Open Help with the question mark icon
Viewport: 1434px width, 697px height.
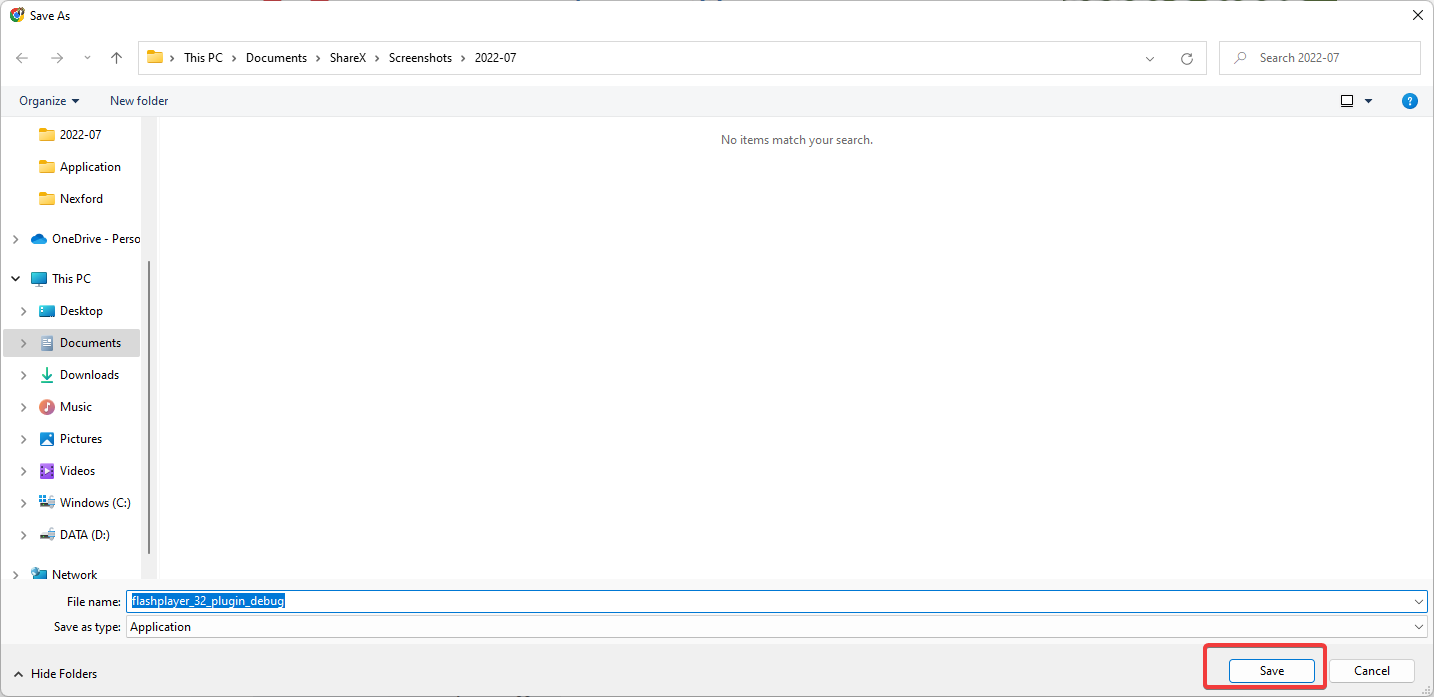pos(1410,101)
